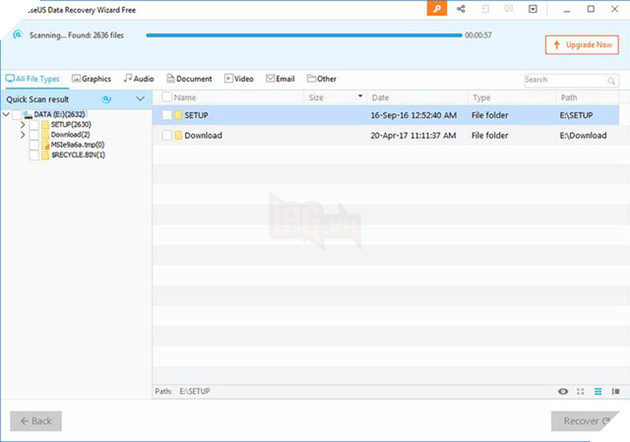
Task: Tick the SETUP row checkbox in file list
Action: [167, 115]
